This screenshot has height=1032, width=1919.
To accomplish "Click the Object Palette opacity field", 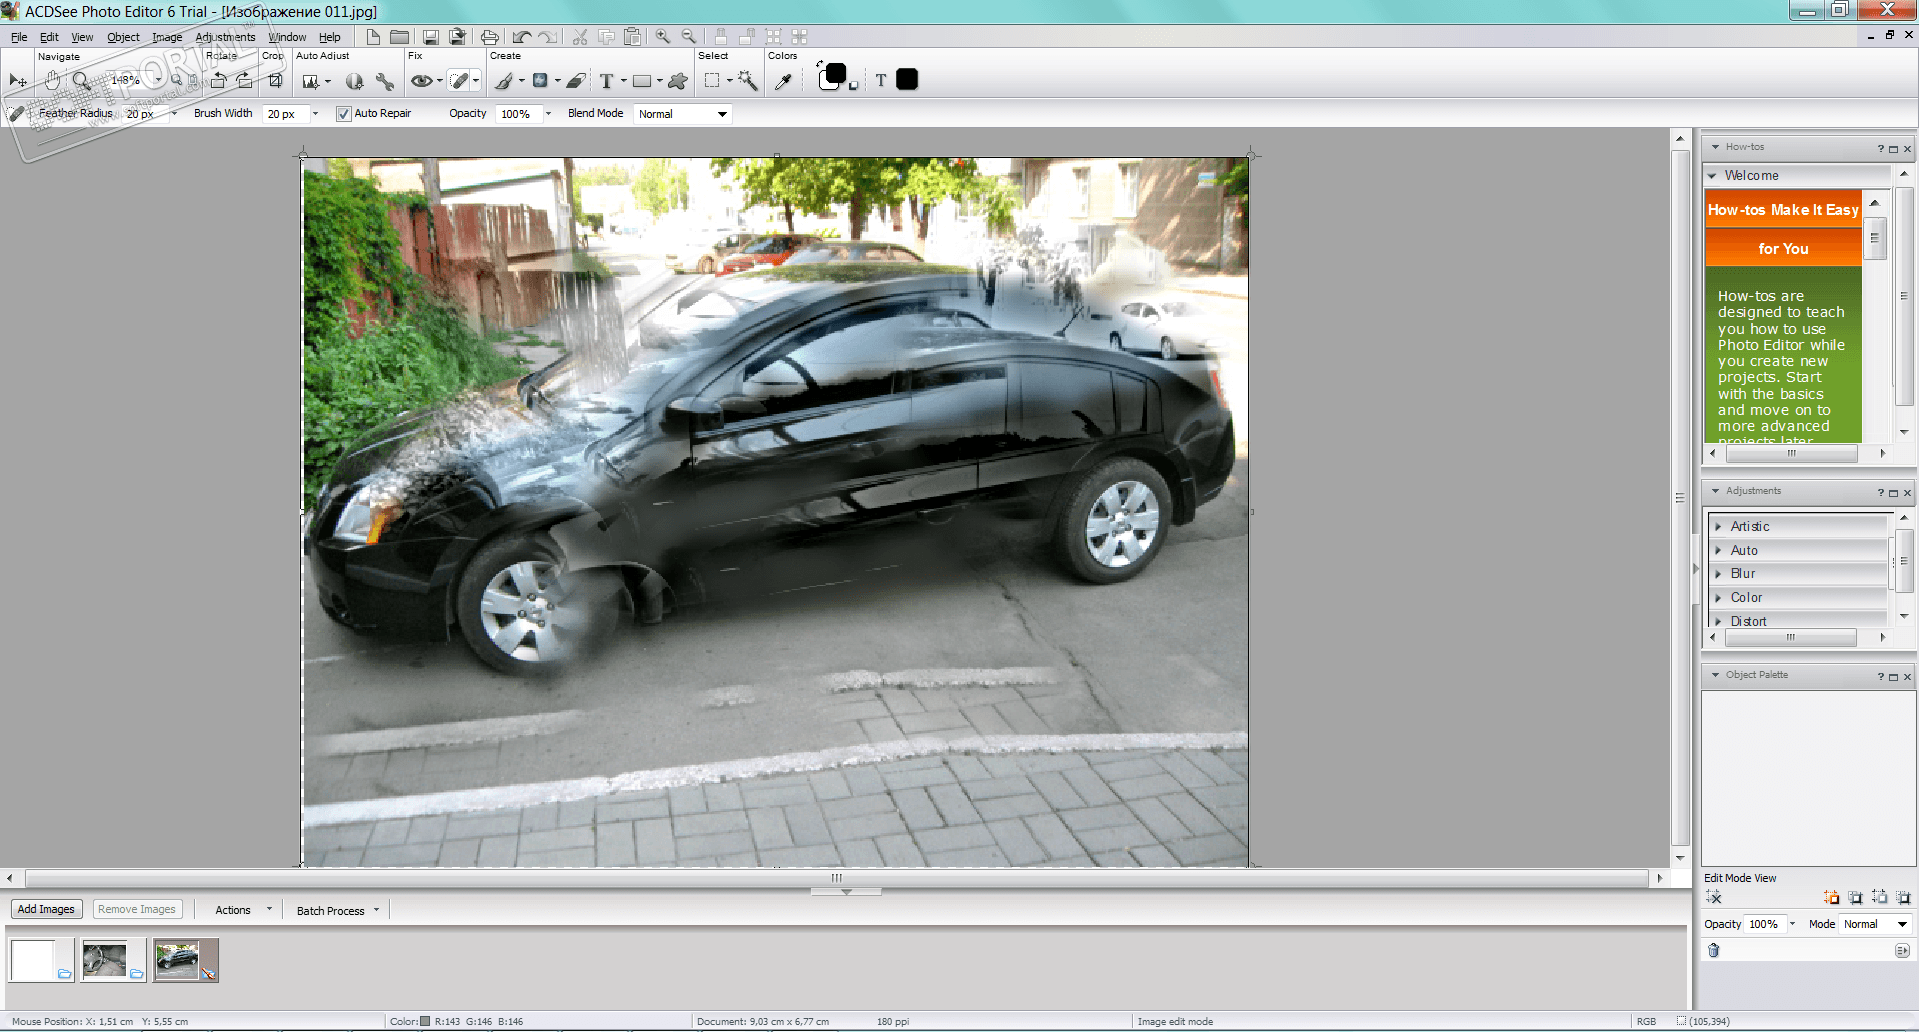I will pos(1764,924).
